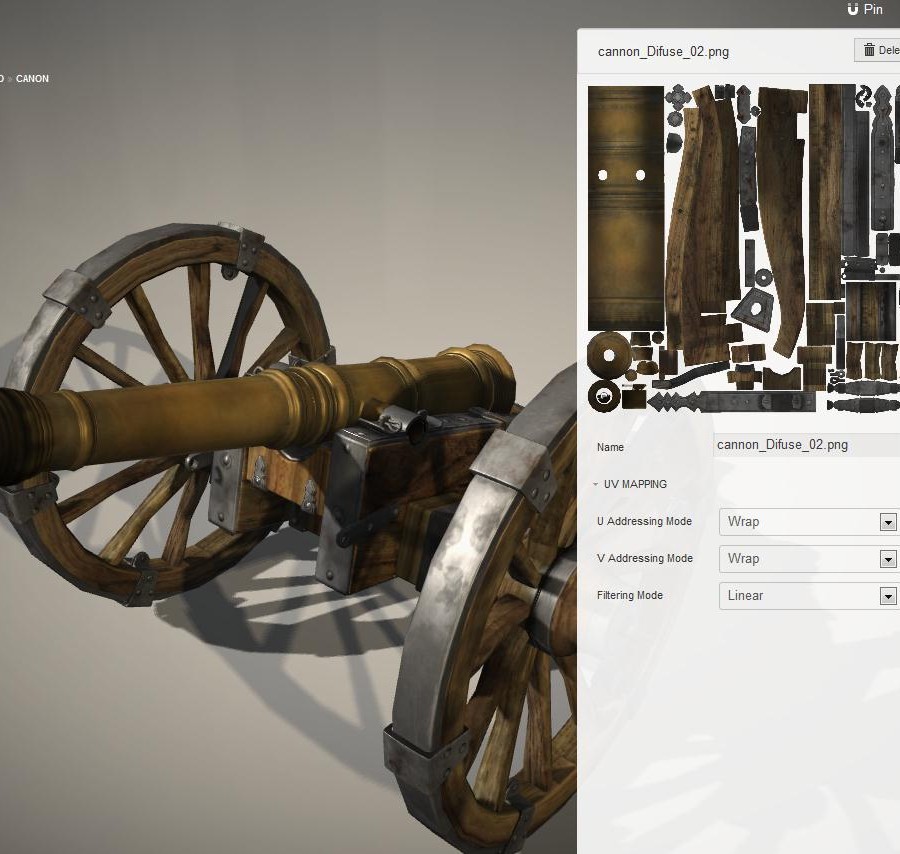Click the trash can icon
The height and width of the screenshot is (854, 900).
869,50
